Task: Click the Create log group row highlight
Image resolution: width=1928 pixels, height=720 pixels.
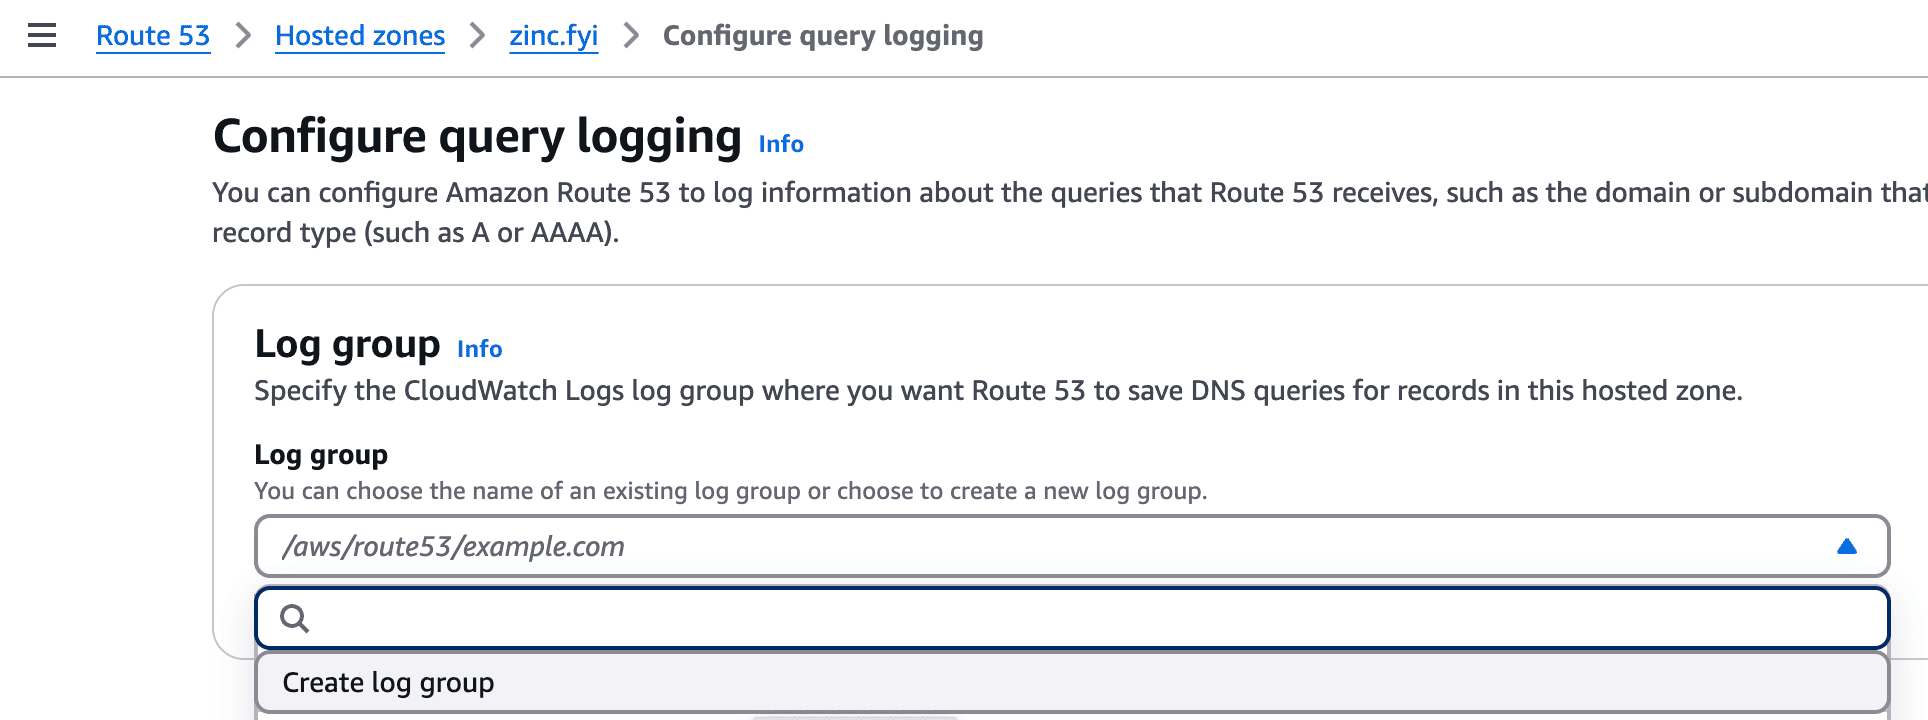Action: pyautogui.click(x=1000, y=682)
